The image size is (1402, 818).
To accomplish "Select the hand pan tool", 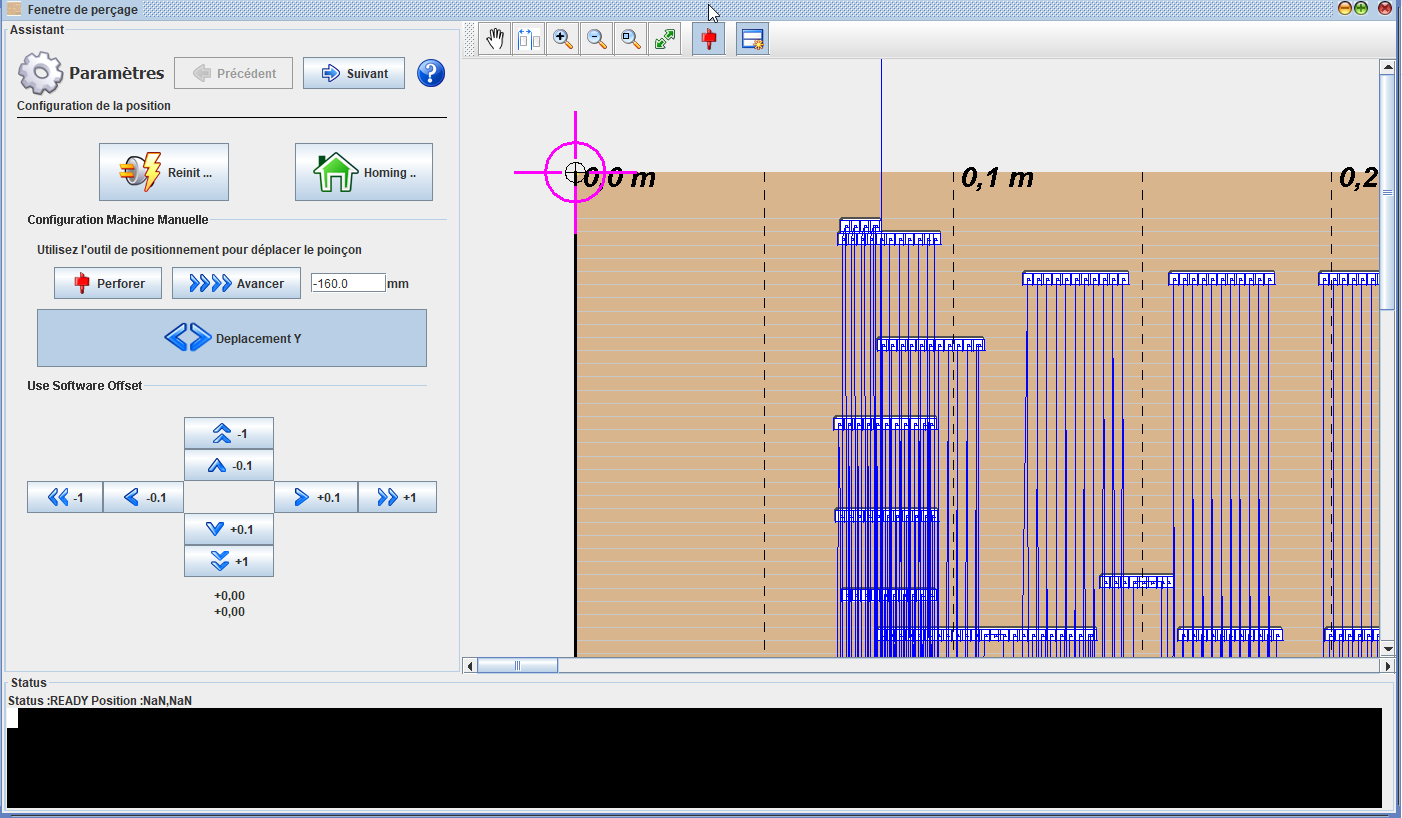I will tap(495, 39).
